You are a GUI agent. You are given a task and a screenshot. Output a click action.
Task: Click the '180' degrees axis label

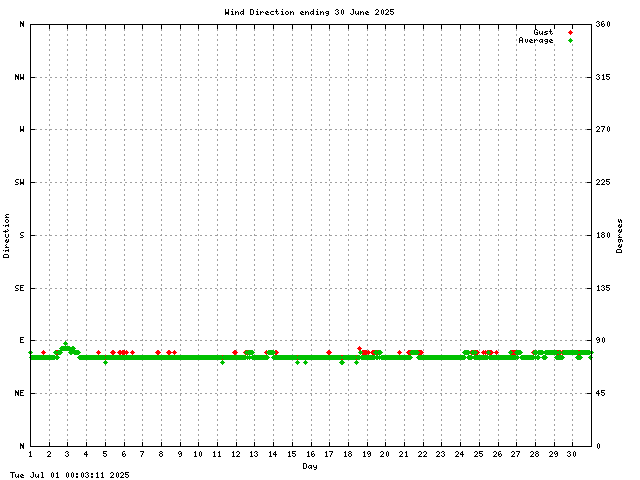603,235
